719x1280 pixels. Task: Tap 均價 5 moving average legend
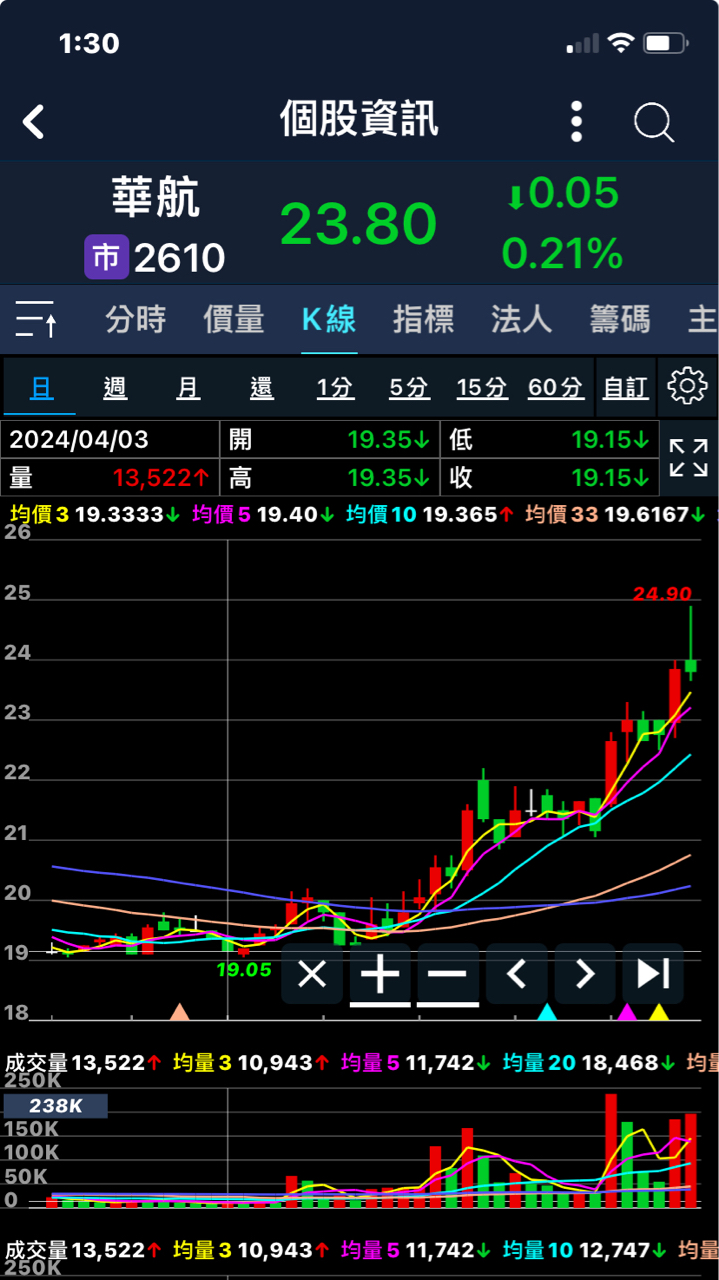coord(263,514)
